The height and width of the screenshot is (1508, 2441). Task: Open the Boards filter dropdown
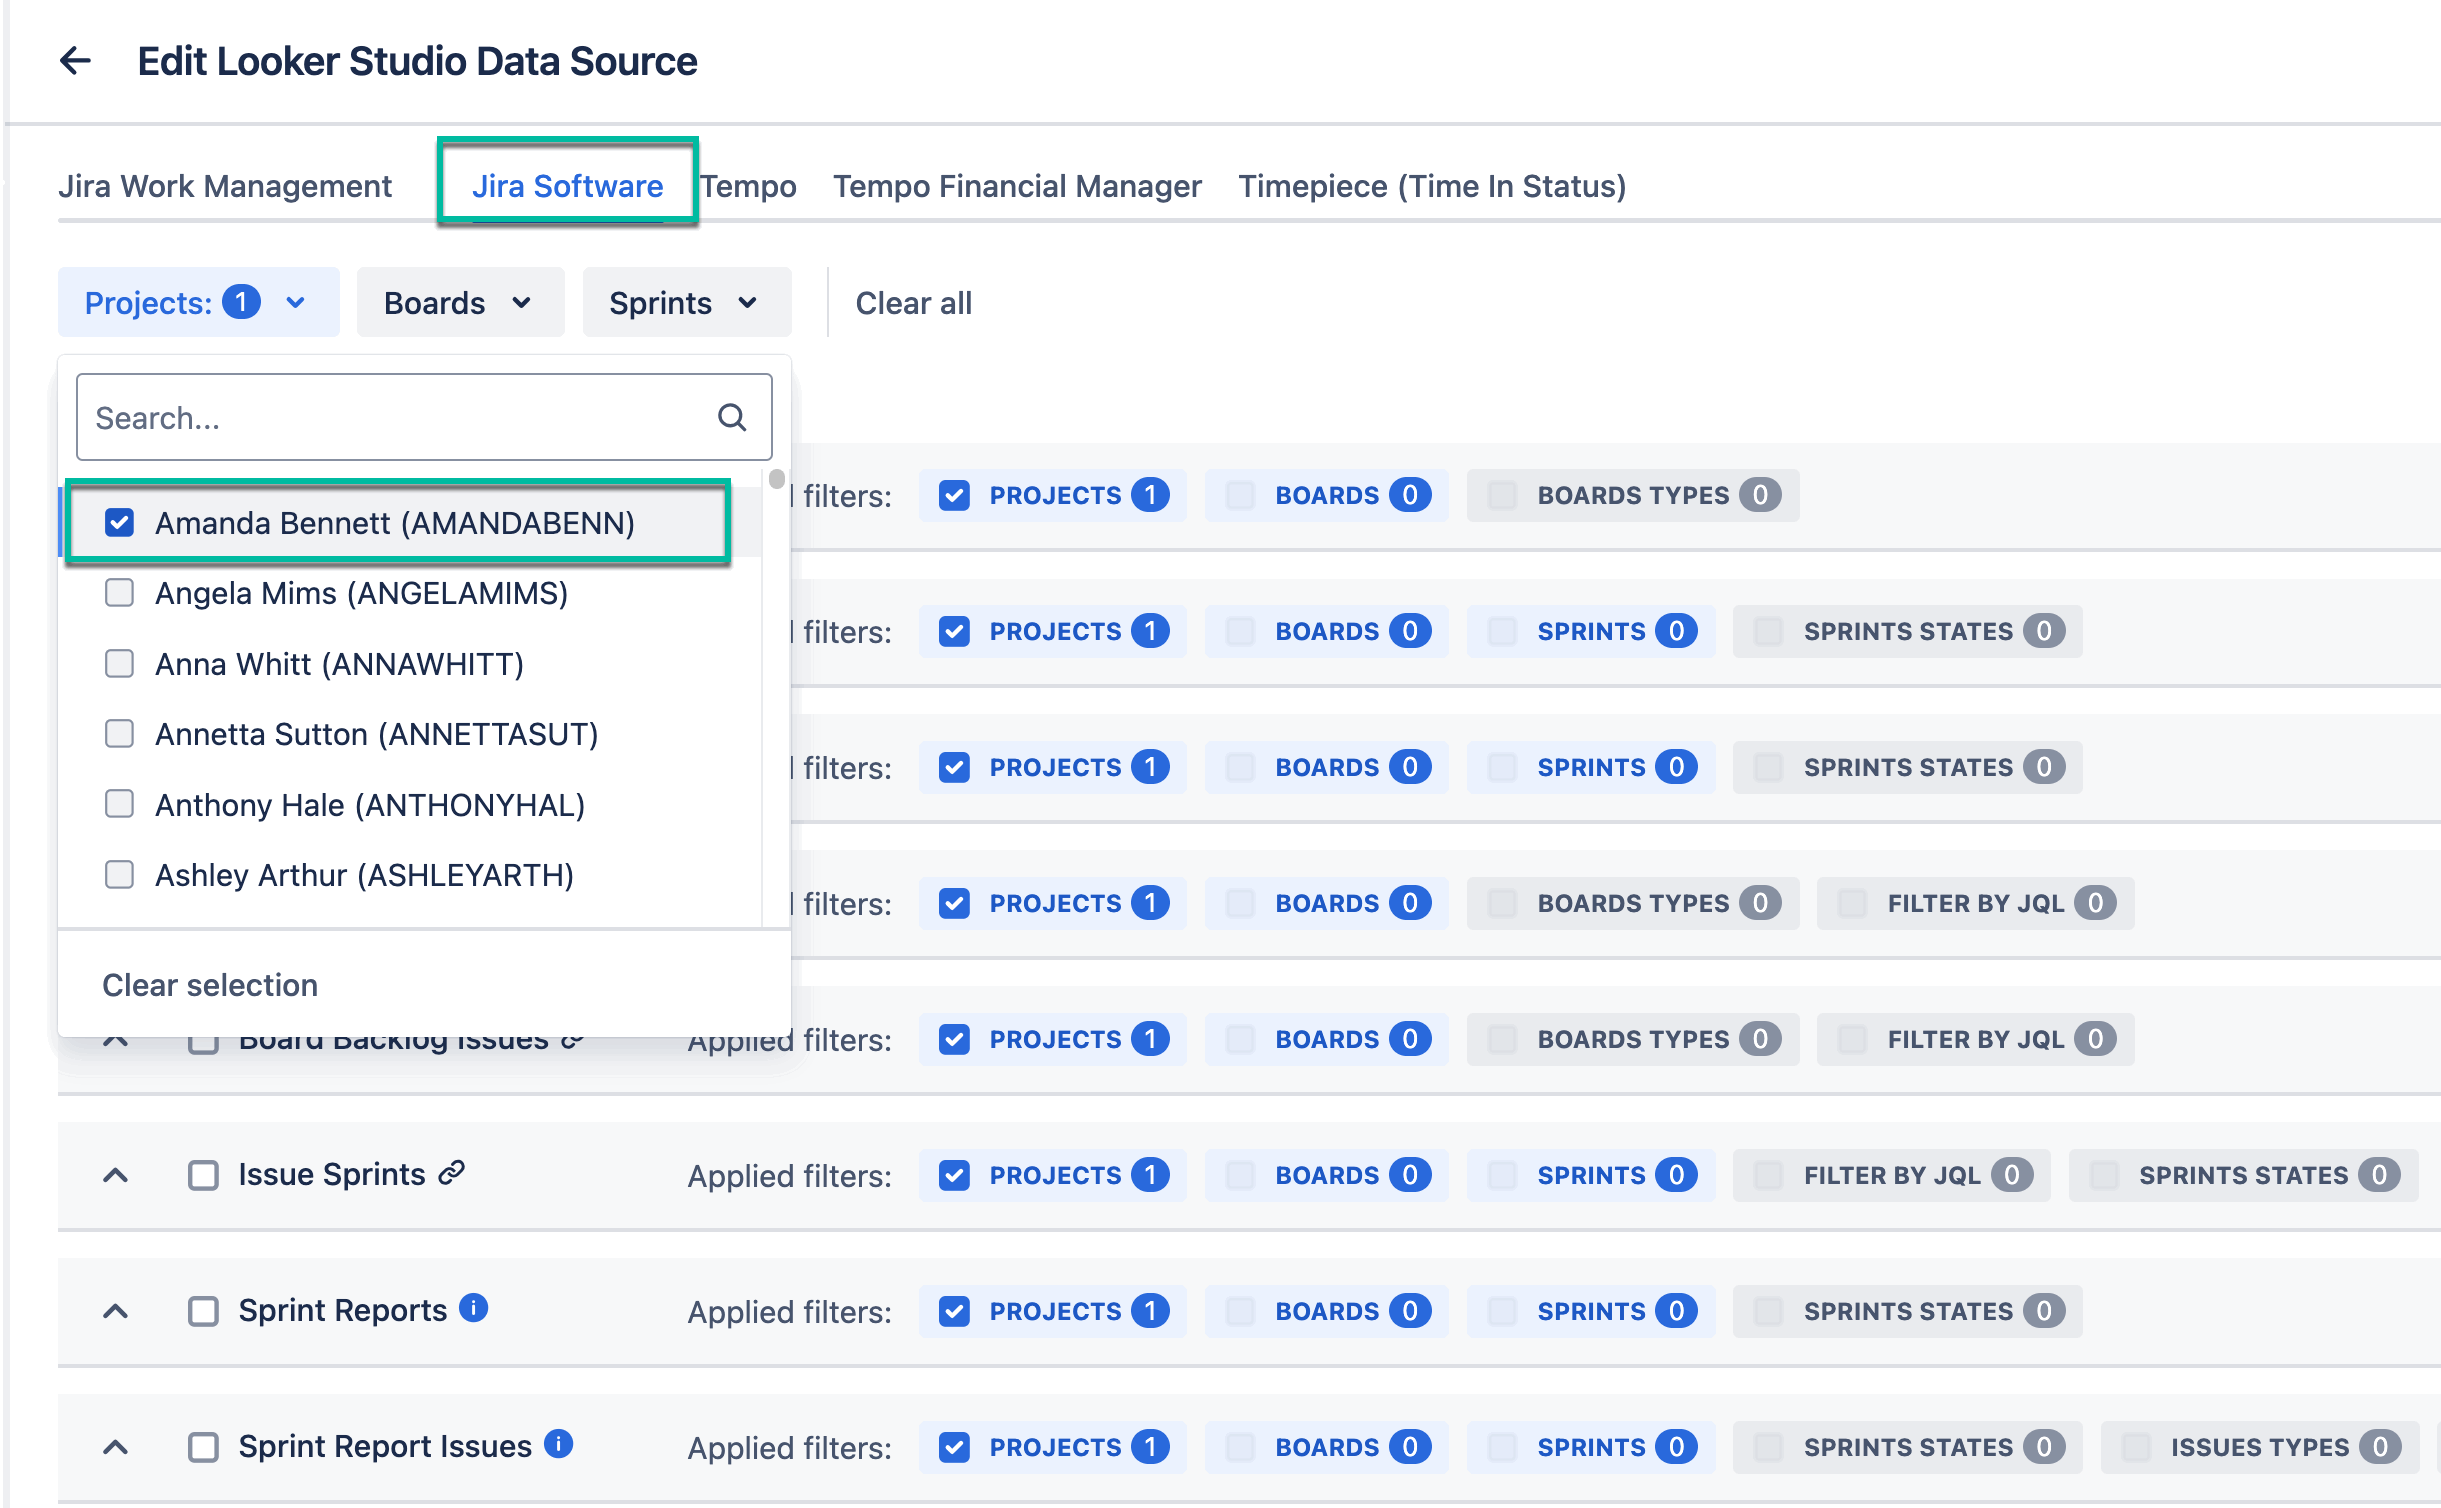[x=459, y=303]
